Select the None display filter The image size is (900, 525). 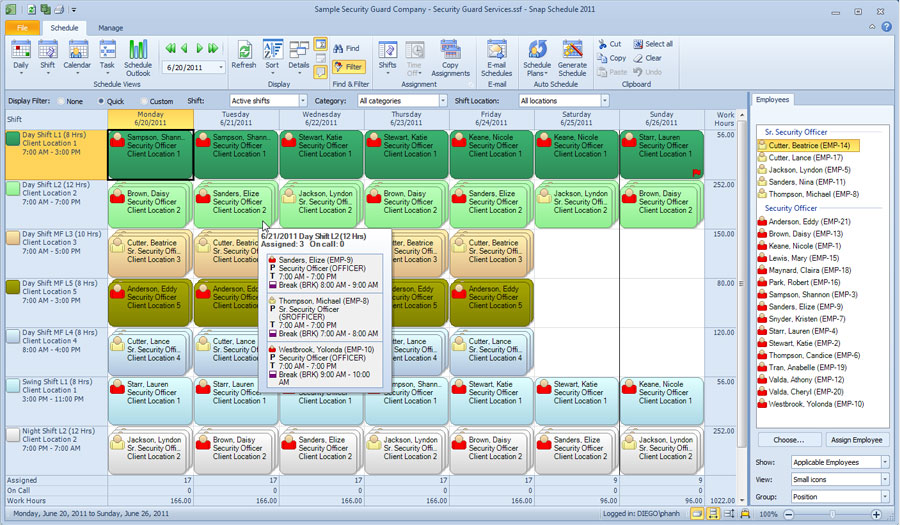click(x=71, y=101)
